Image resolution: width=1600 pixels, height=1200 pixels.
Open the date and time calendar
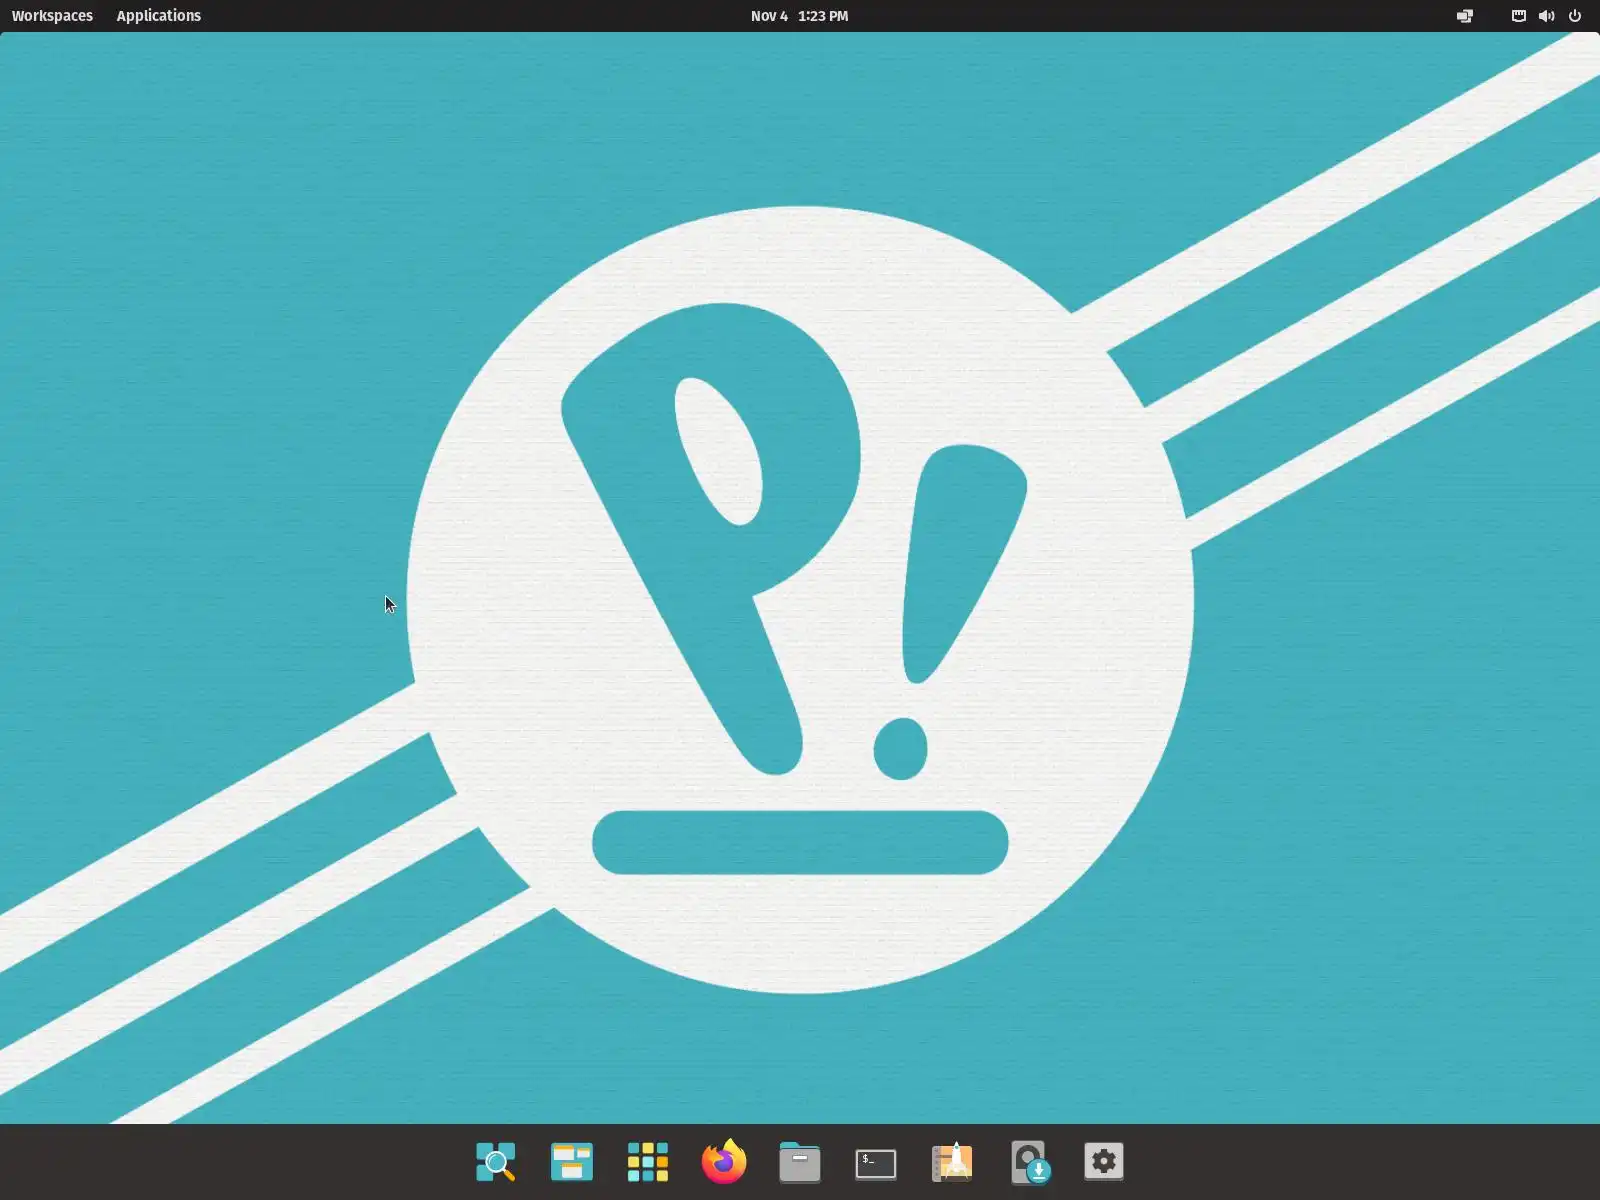(x=799, y=16)
